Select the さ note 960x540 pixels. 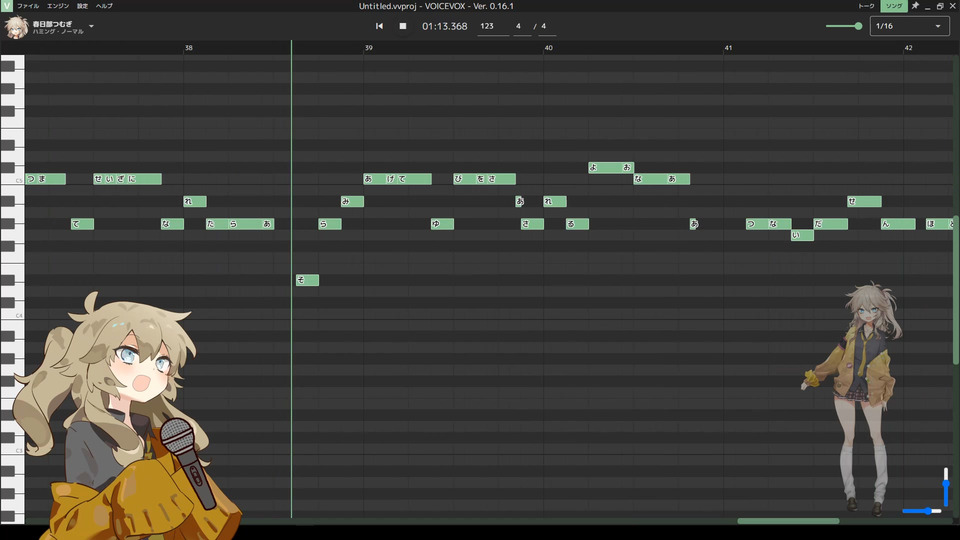tap(533, 223)
